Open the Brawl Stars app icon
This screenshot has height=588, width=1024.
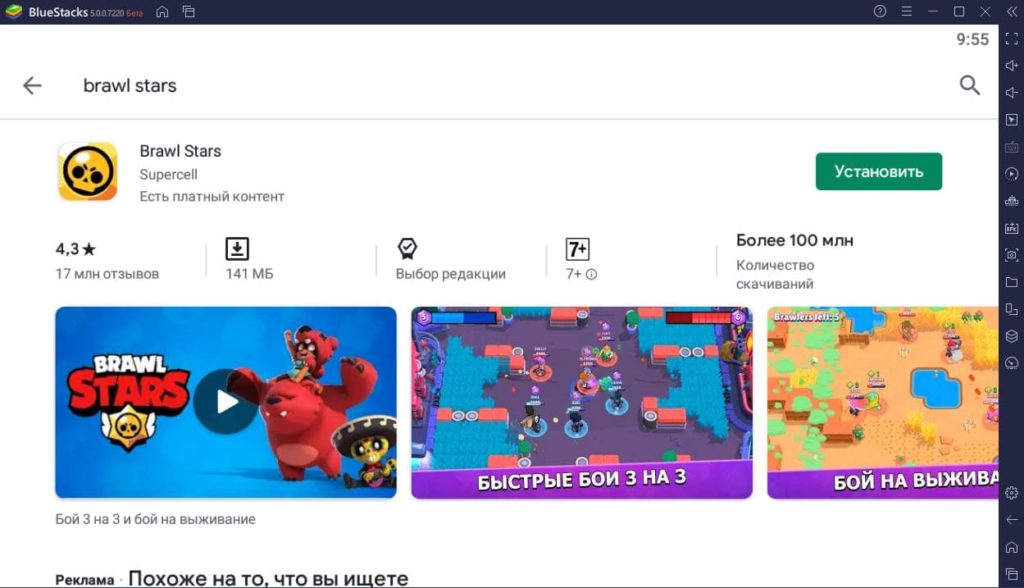[x=88, y=172]
